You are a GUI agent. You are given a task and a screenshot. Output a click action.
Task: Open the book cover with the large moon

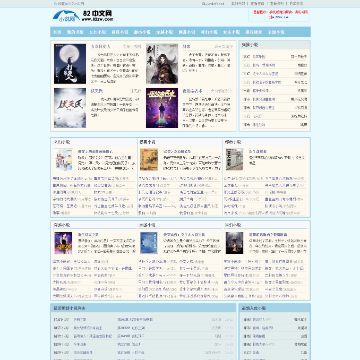pyautogui.click(x=70, y=64)
